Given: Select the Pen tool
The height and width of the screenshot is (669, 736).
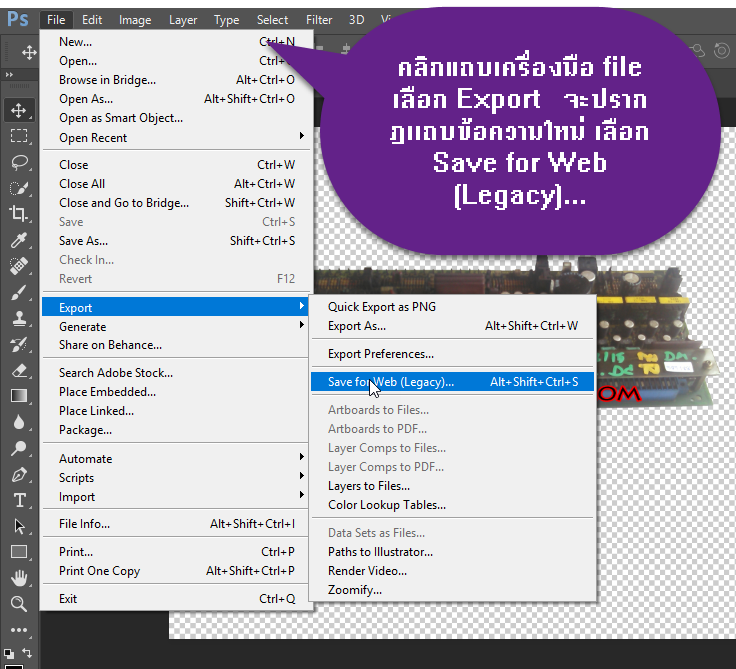Looking at the screenshot, I should (x=19, y=475).
